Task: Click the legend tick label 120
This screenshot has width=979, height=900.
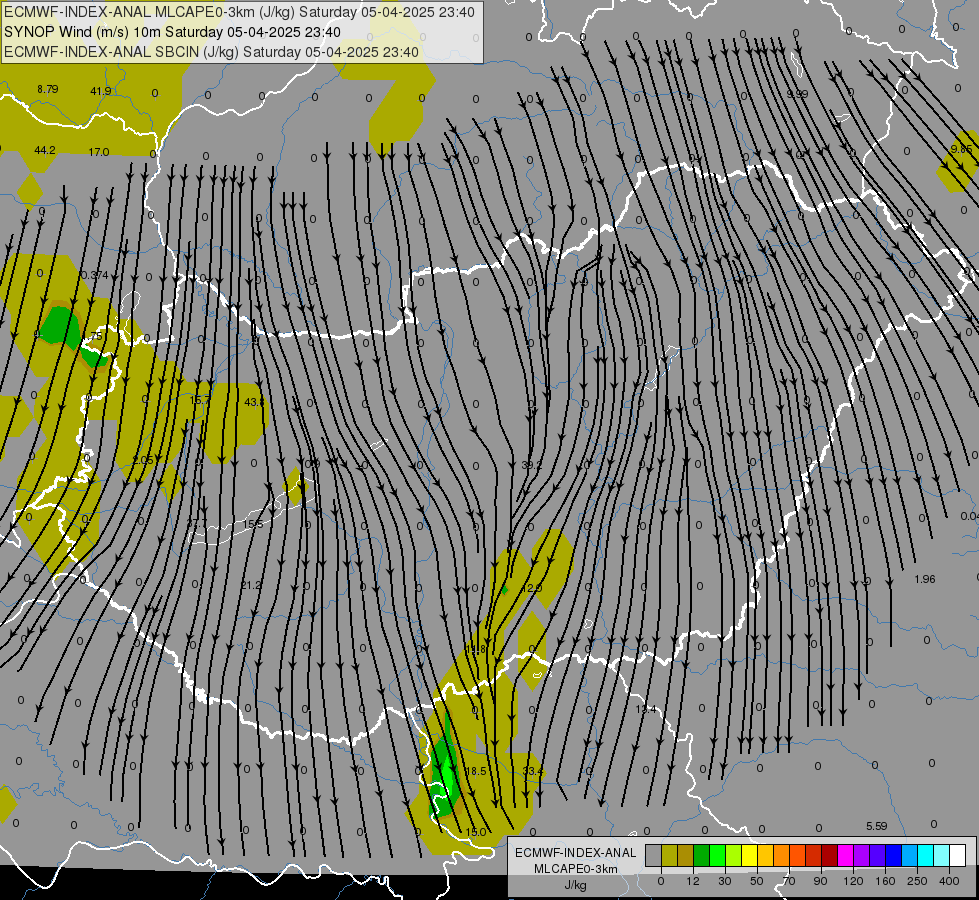Action: tap(853, 881)
